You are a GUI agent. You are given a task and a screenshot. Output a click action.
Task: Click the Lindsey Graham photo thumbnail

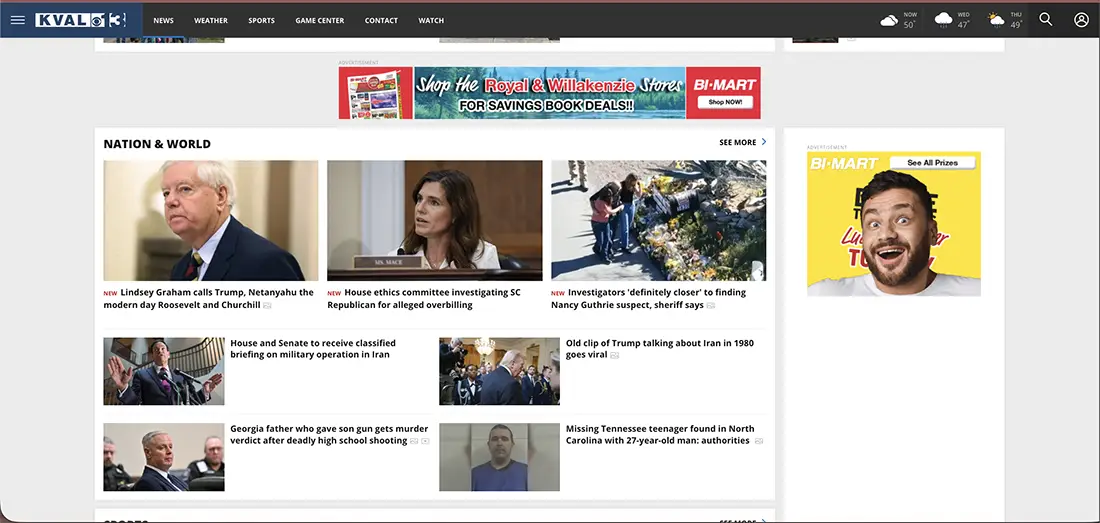point(210,221)
